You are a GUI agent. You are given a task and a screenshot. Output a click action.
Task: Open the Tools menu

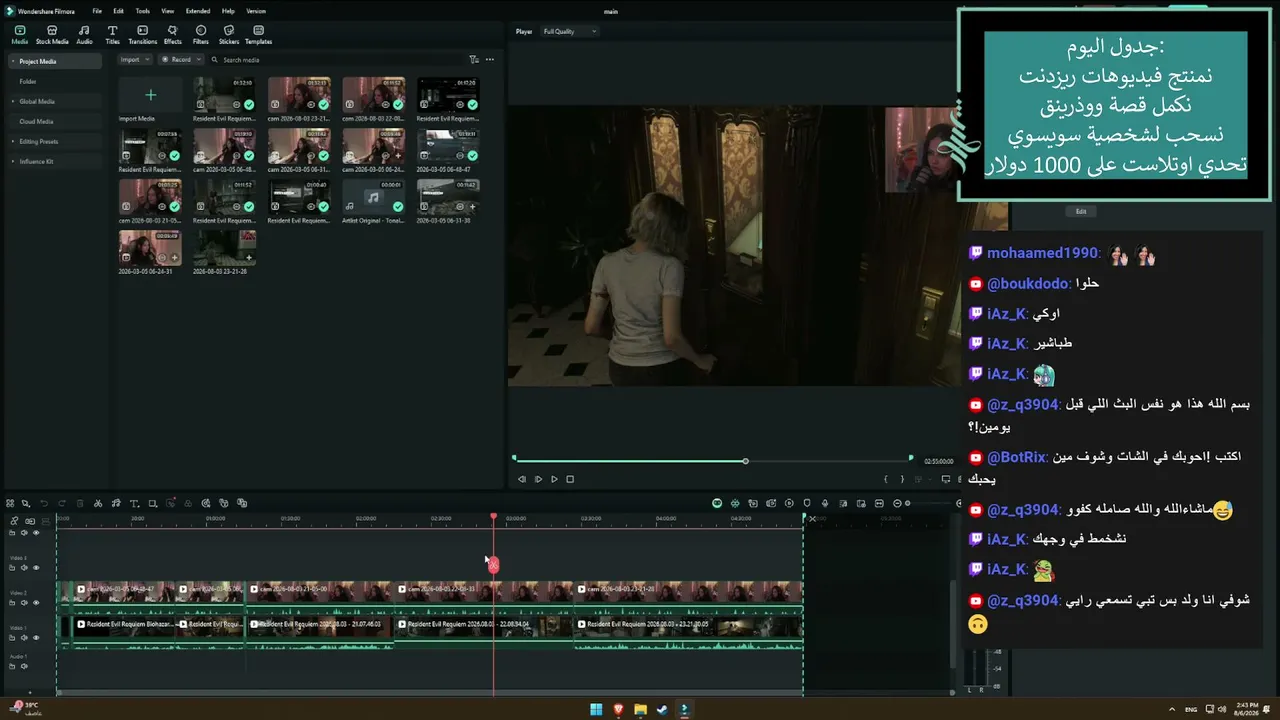143,11
